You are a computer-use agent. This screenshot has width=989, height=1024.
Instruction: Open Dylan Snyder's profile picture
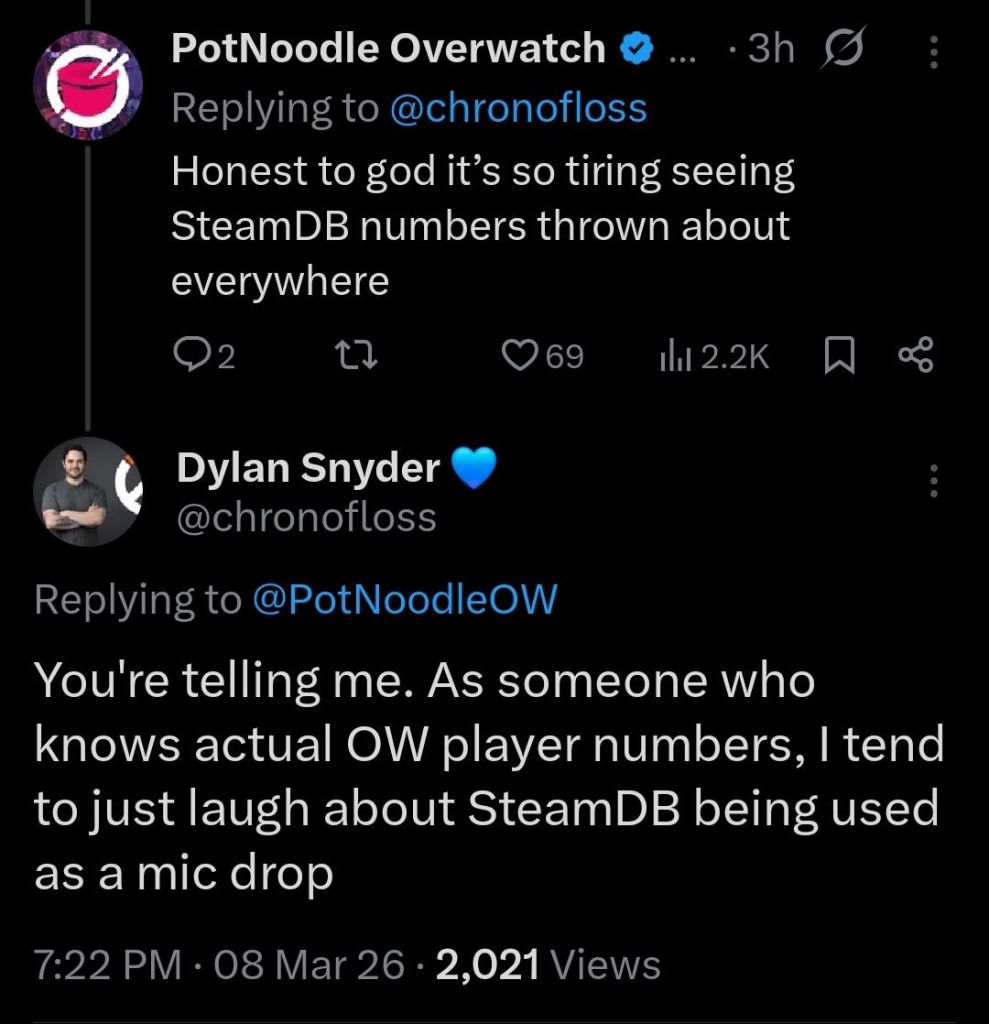point(88,491)
